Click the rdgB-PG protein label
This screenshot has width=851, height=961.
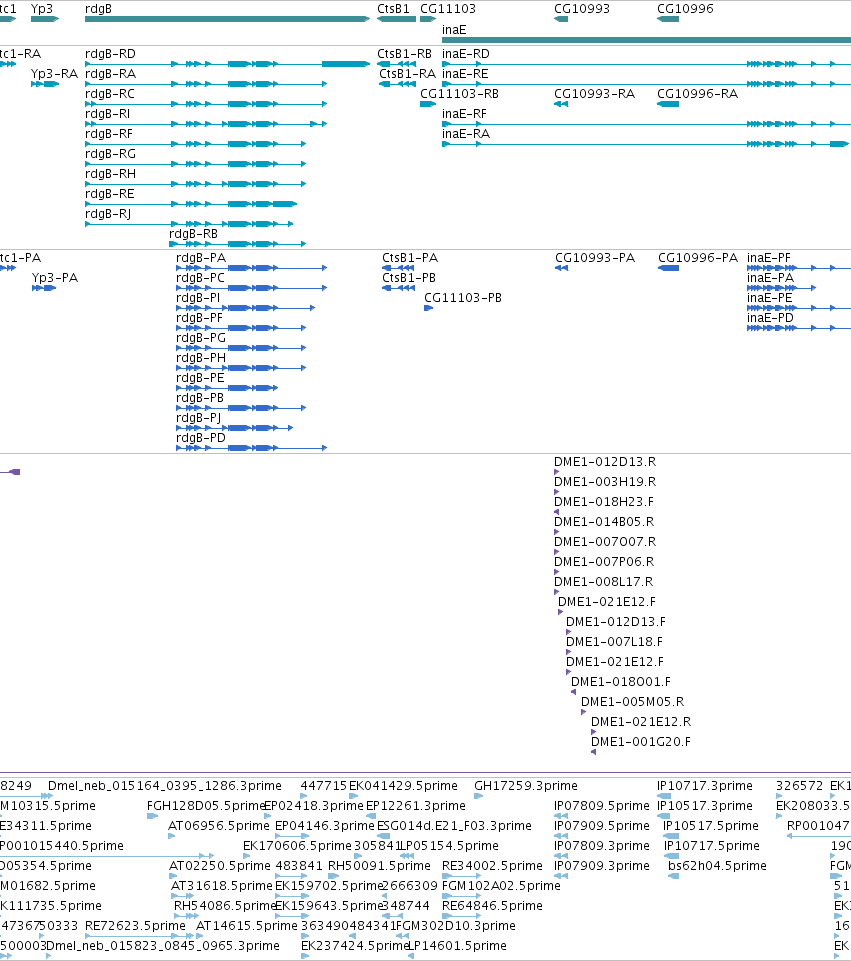click(201, 338)
